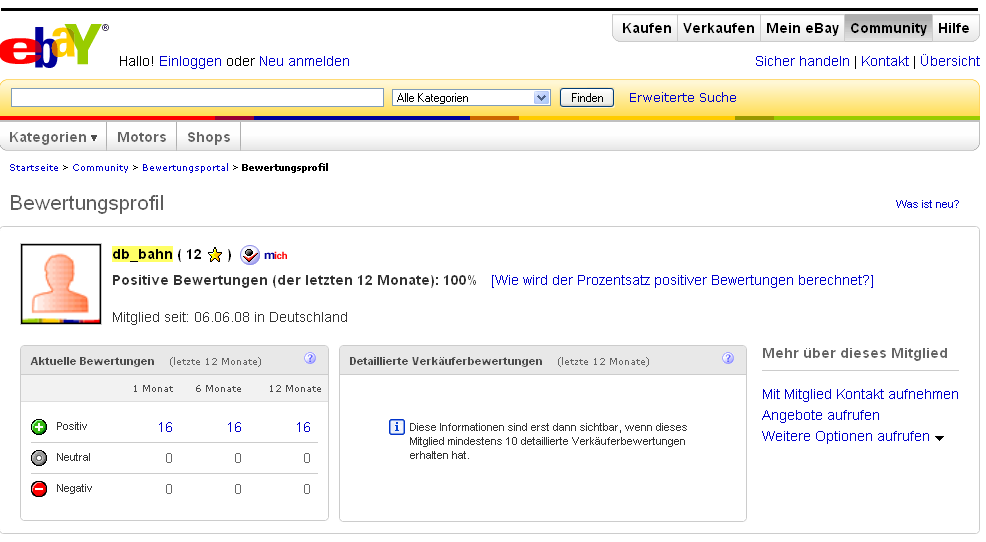This screenshot has width=986, height=542.
Task: Click help icon in Detaillierte Verkäuferbewertungen header
Action: click(x=728, y=358)
